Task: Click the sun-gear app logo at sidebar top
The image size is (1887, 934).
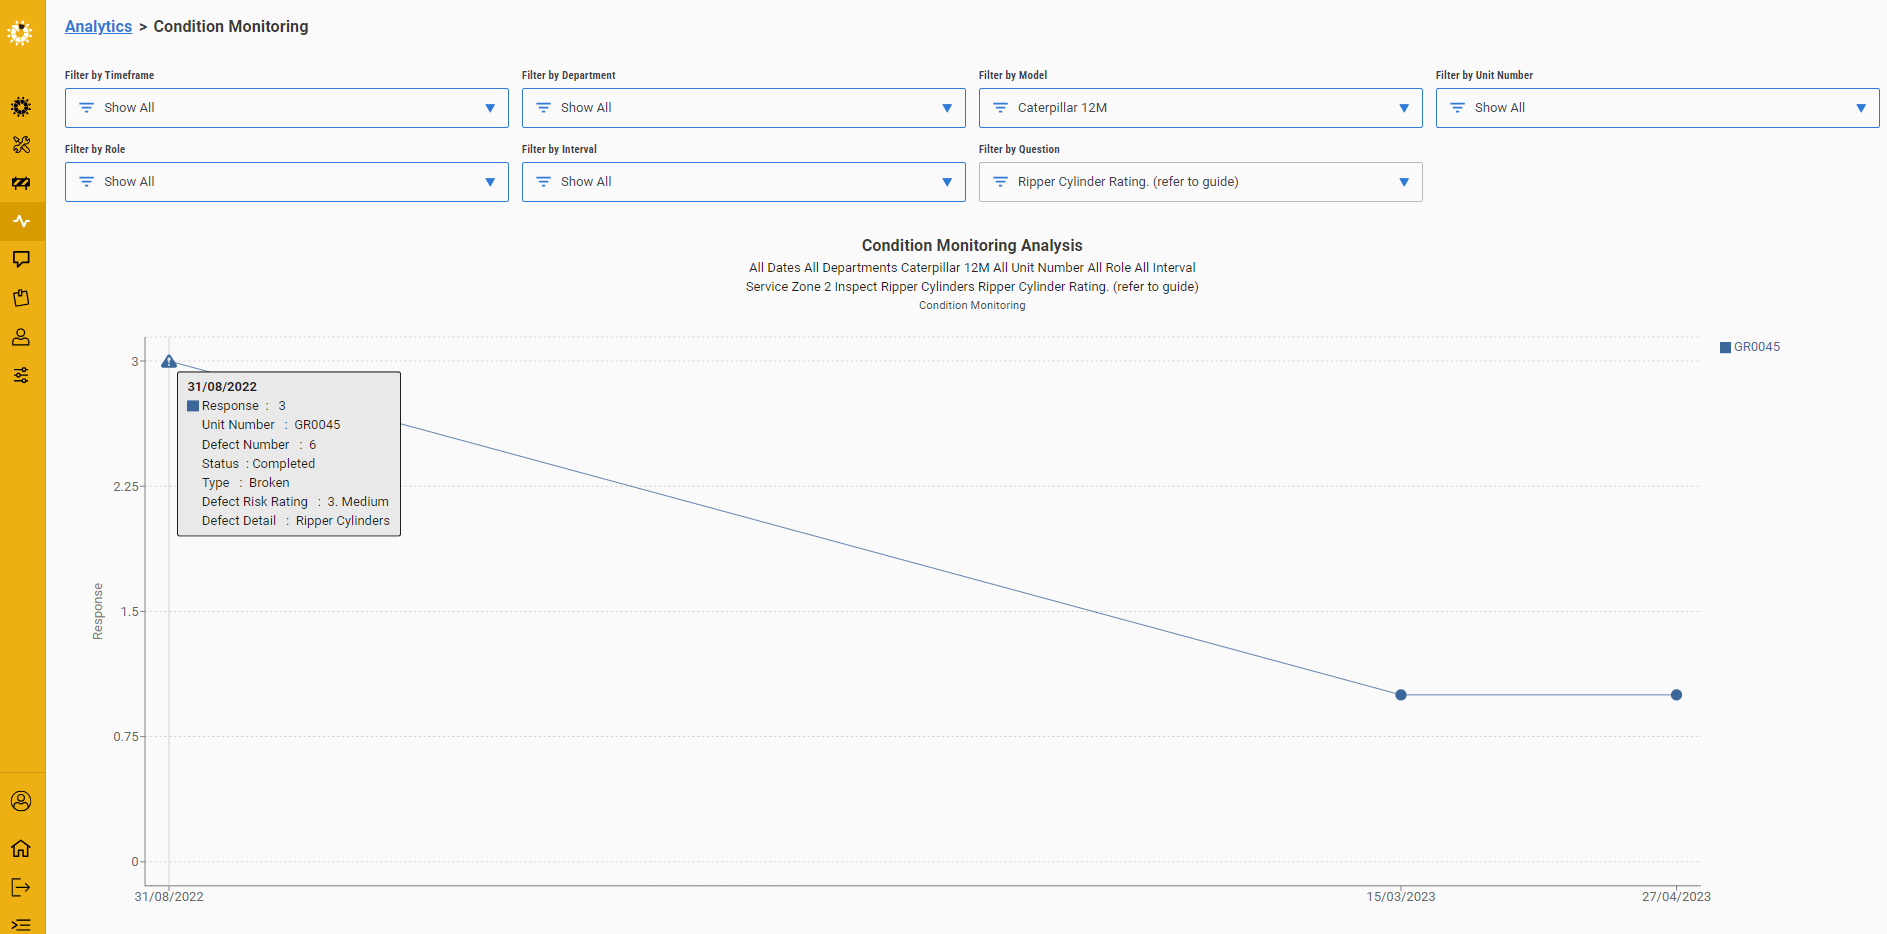Action: click(20, 33)
